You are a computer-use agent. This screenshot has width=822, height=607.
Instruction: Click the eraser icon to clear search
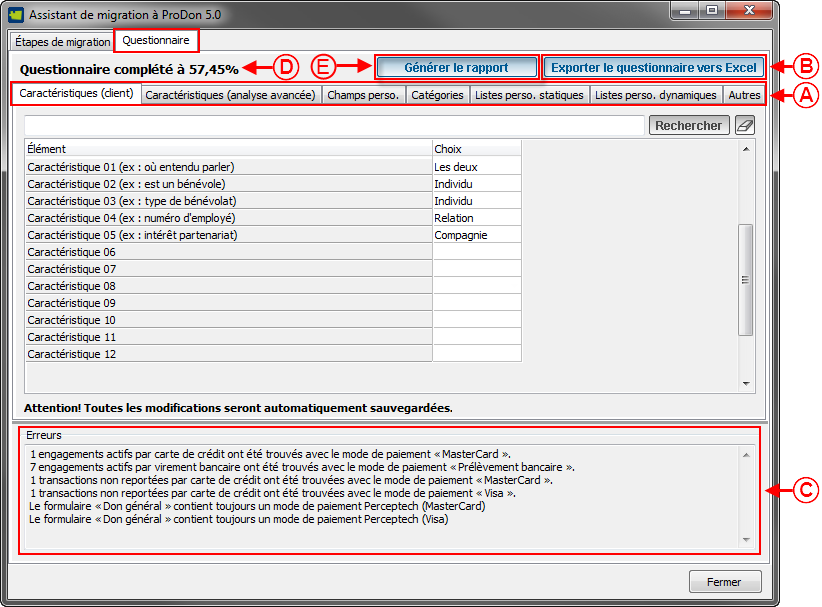[x=745, y=126]
